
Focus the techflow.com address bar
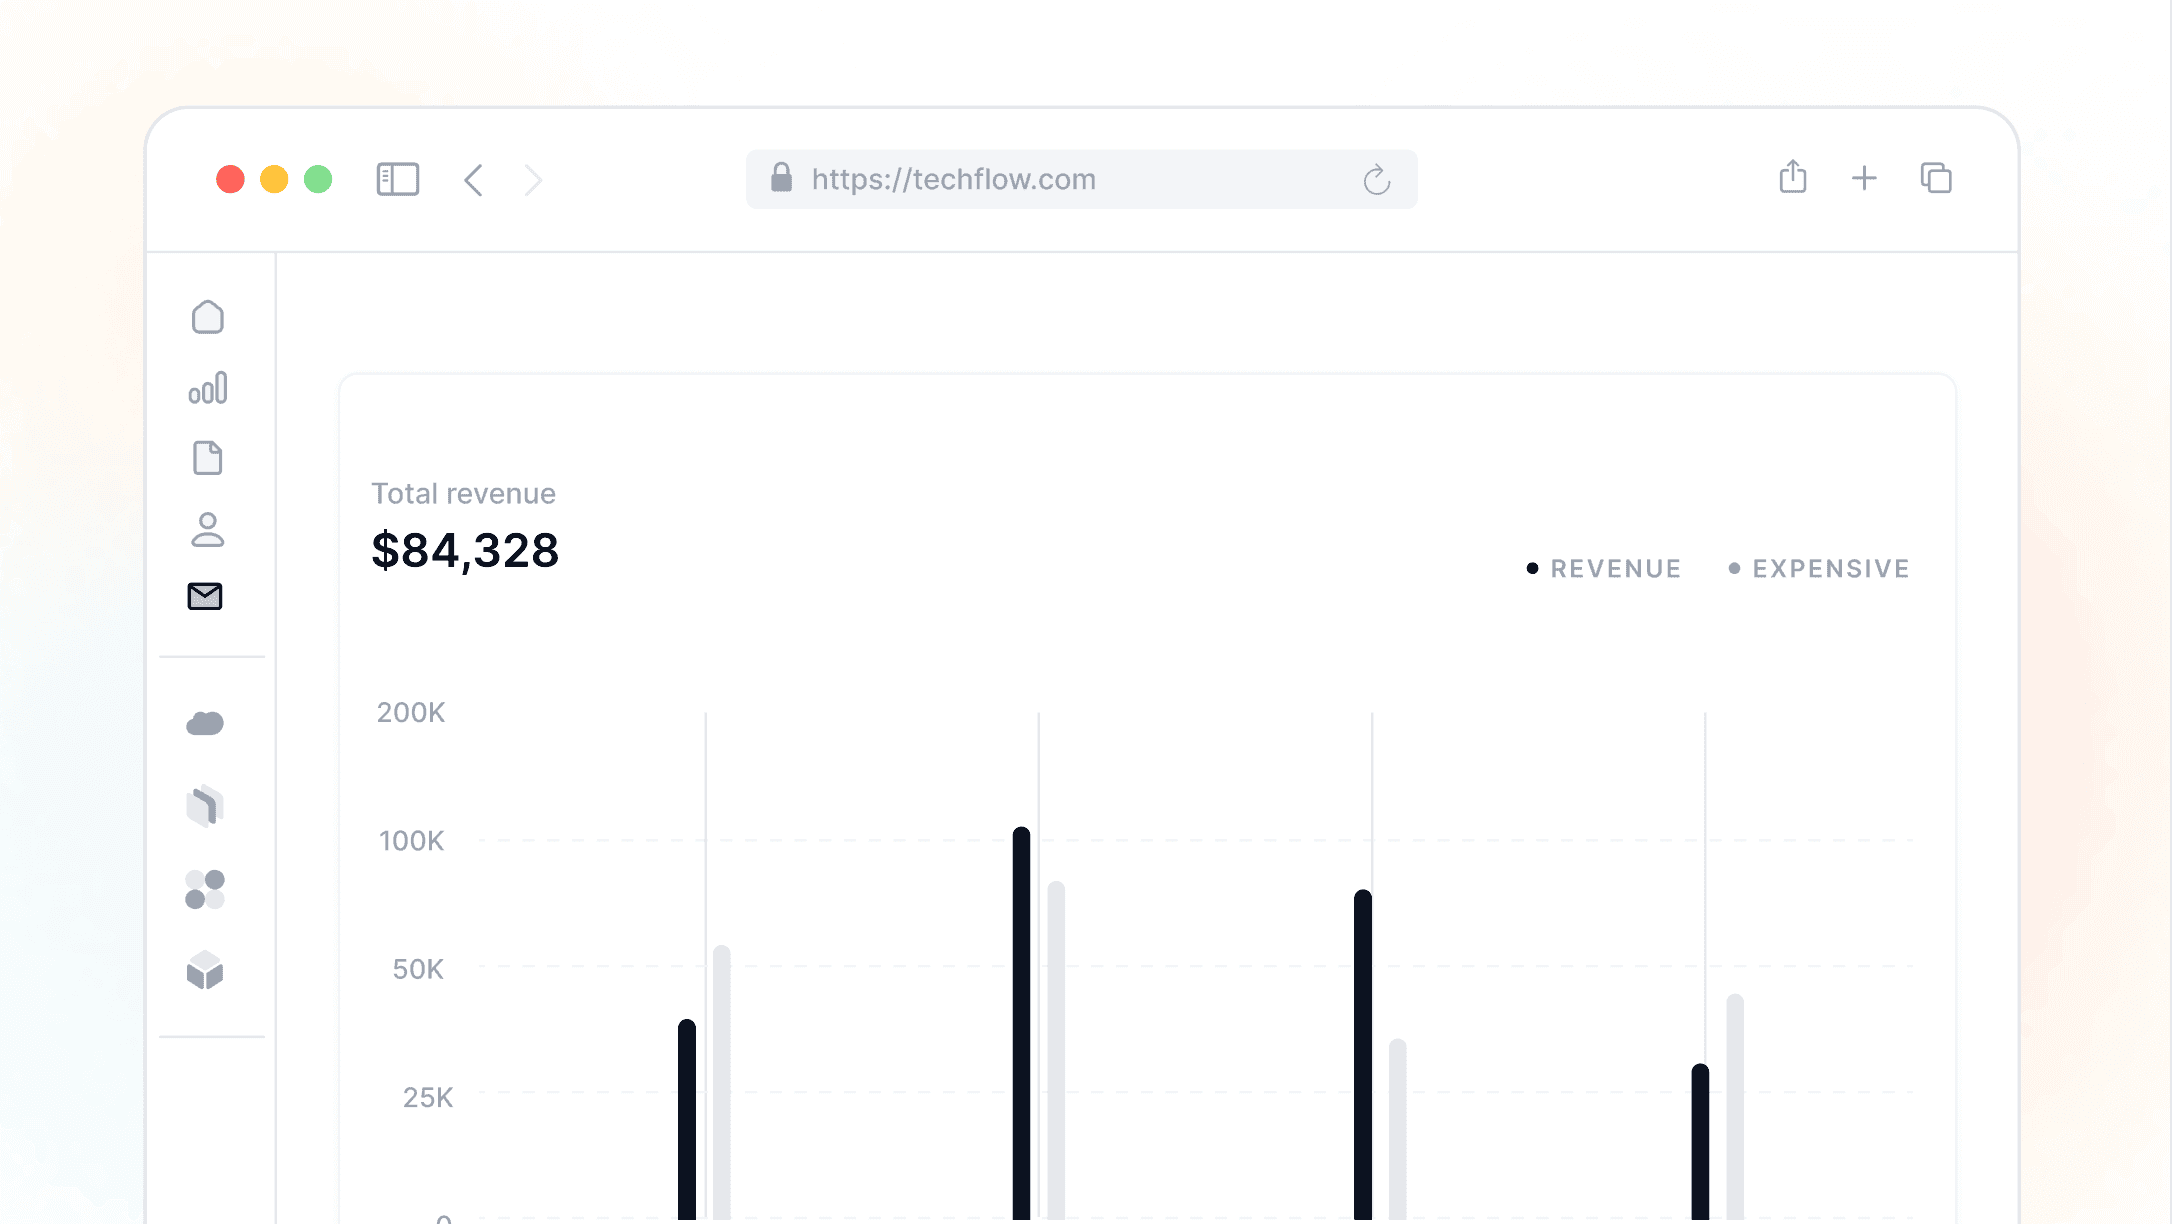pyautogui.click(x=1060, y=180)
